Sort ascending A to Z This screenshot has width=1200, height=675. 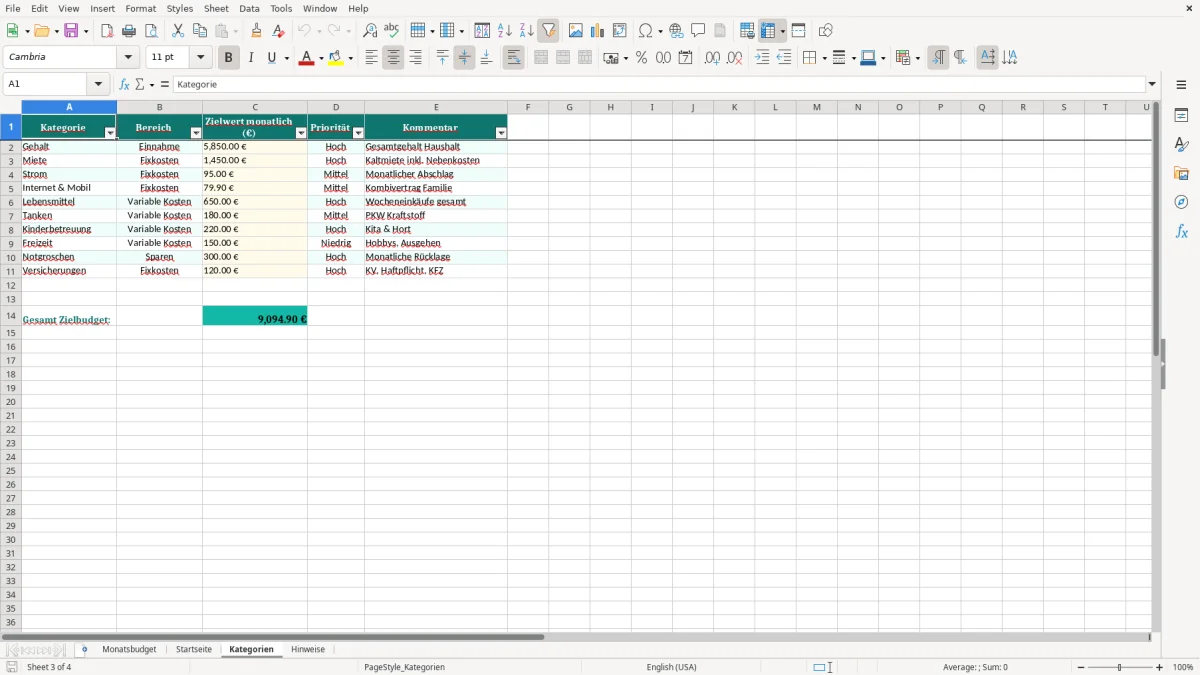(505, 31)
